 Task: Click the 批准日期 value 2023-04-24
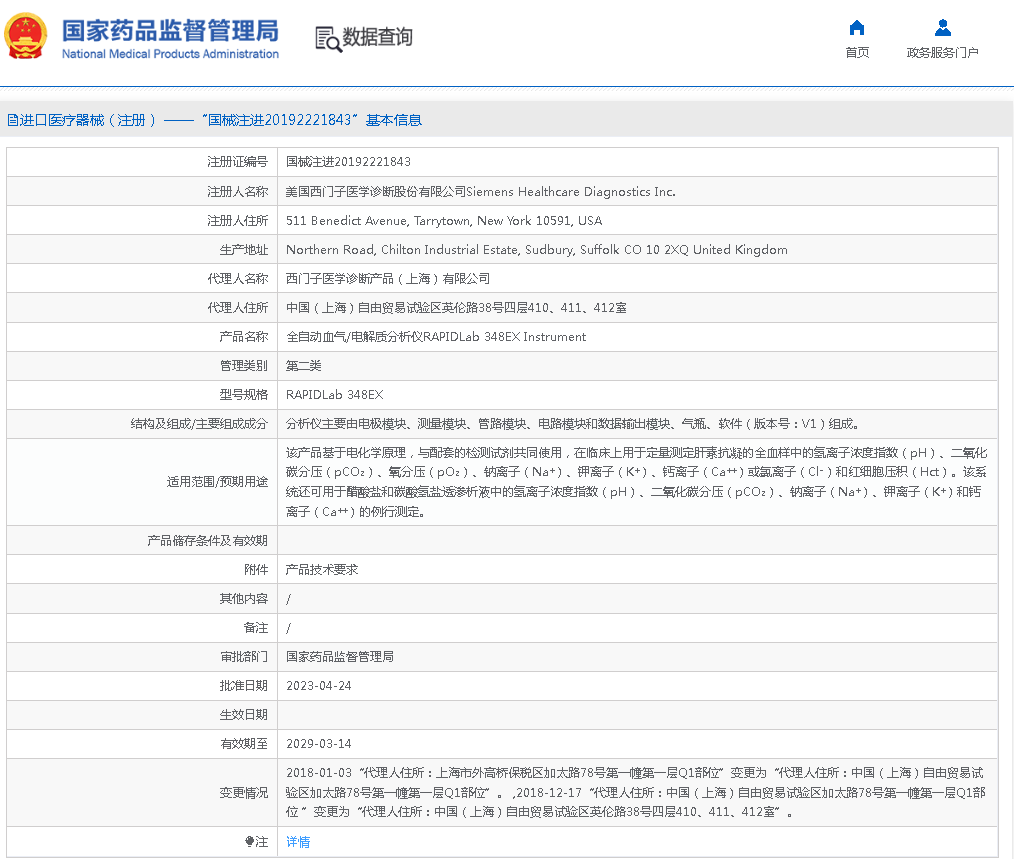tap(318, 686)
